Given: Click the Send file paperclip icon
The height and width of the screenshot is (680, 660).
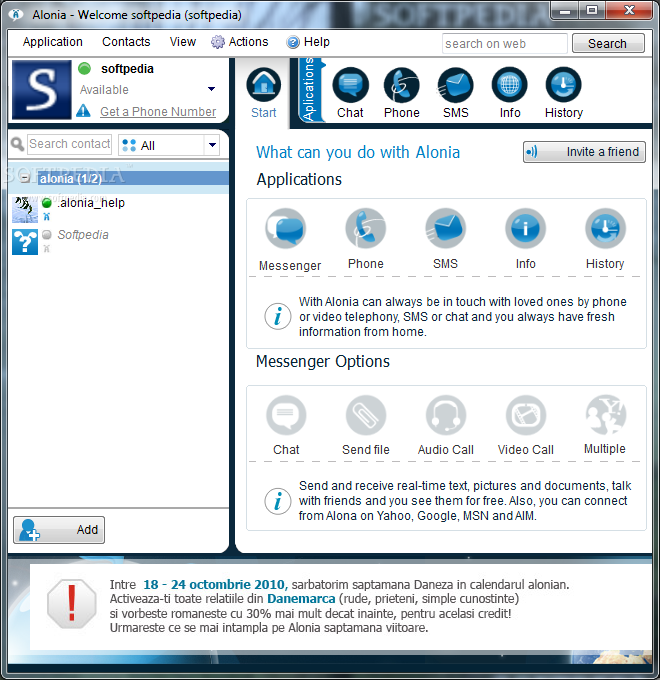Looking at the screenshot, I should tap(366, 415).
